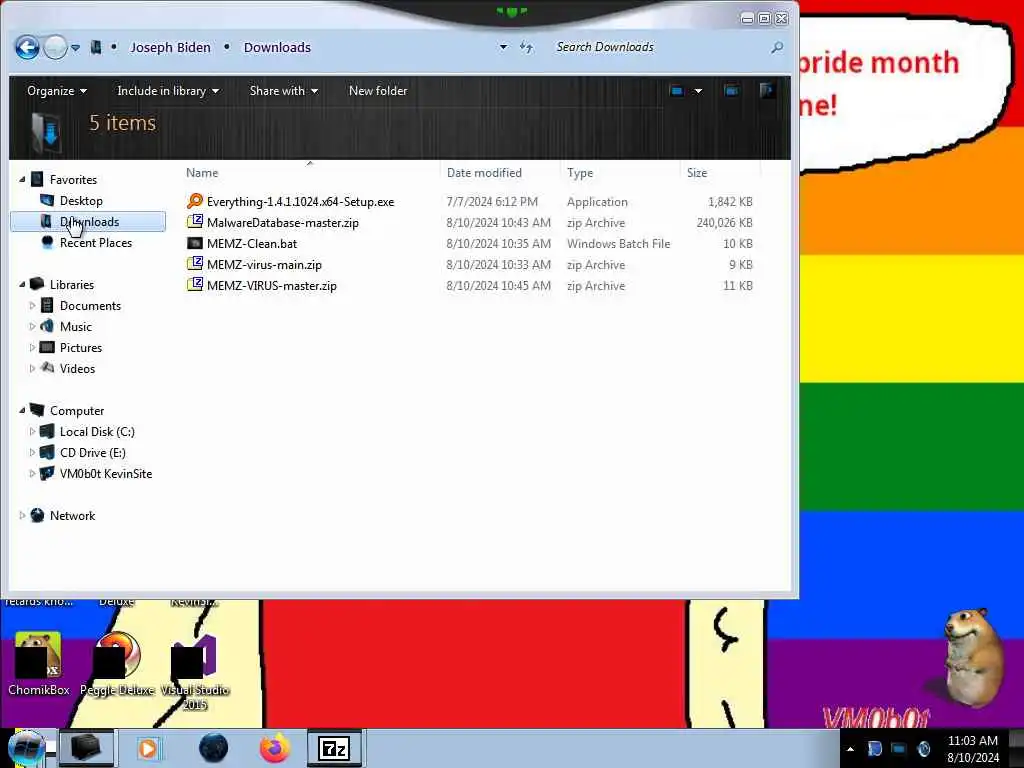Viewport: 1024px width, 768px height.
Task: Launch Firefox from the taskbar
Action: (x=275, y=748)
